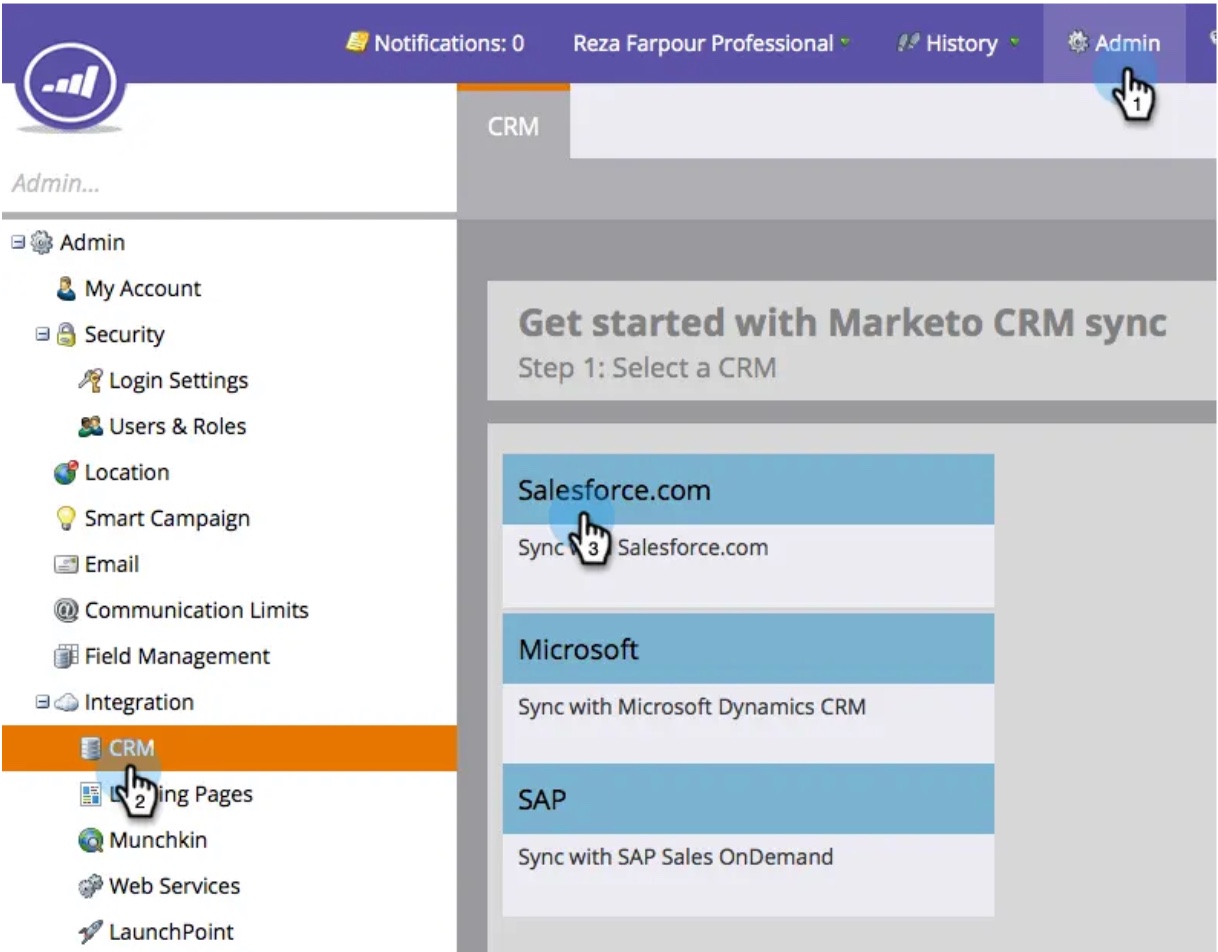The image size is (1218, 952).
Task: Open the History dropdown
Action: [x=961, y=43]
